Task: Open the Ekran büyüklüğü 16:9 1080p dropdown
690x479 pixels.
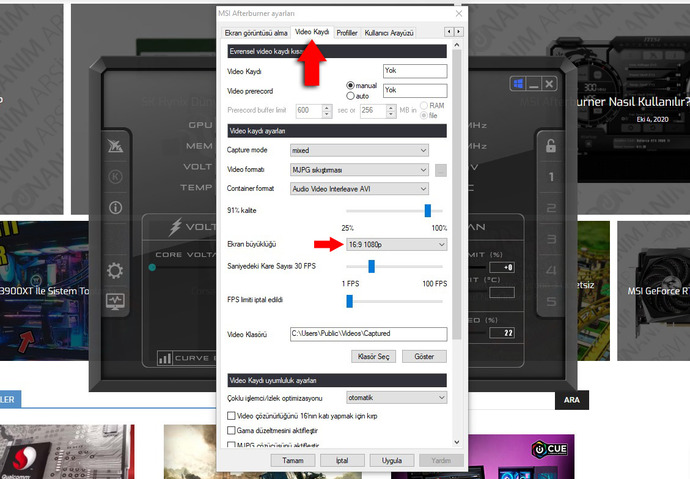Action: pos(396,245)
